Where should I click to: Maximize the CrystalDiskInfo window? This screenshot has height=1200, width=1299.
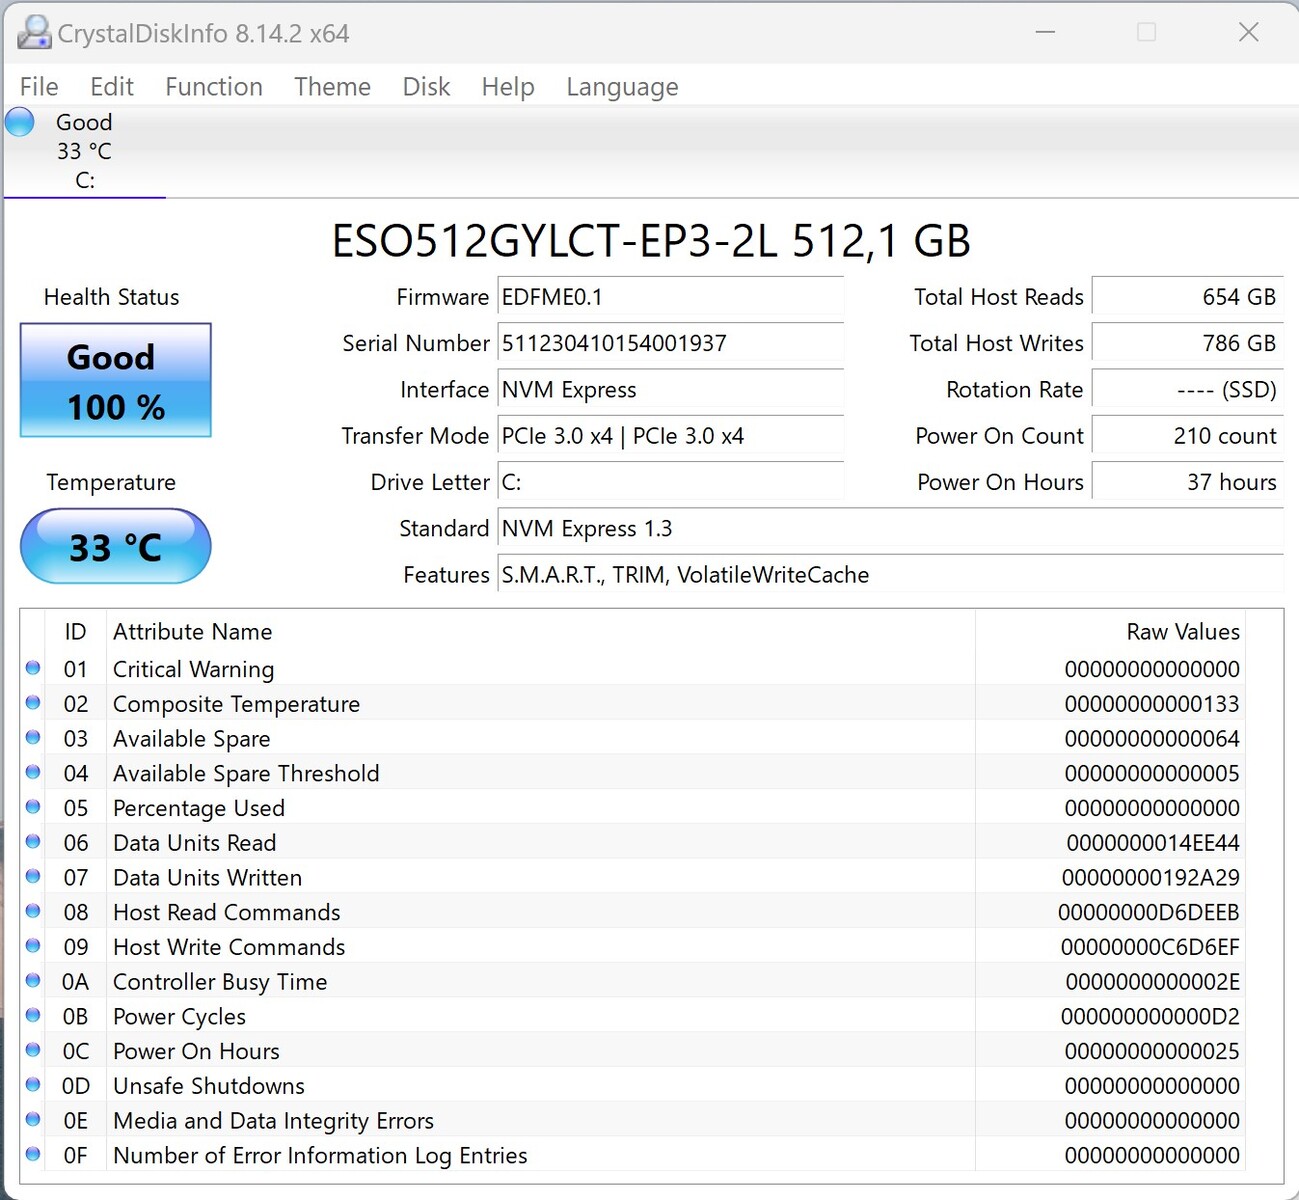click(x=1147, y=32)
